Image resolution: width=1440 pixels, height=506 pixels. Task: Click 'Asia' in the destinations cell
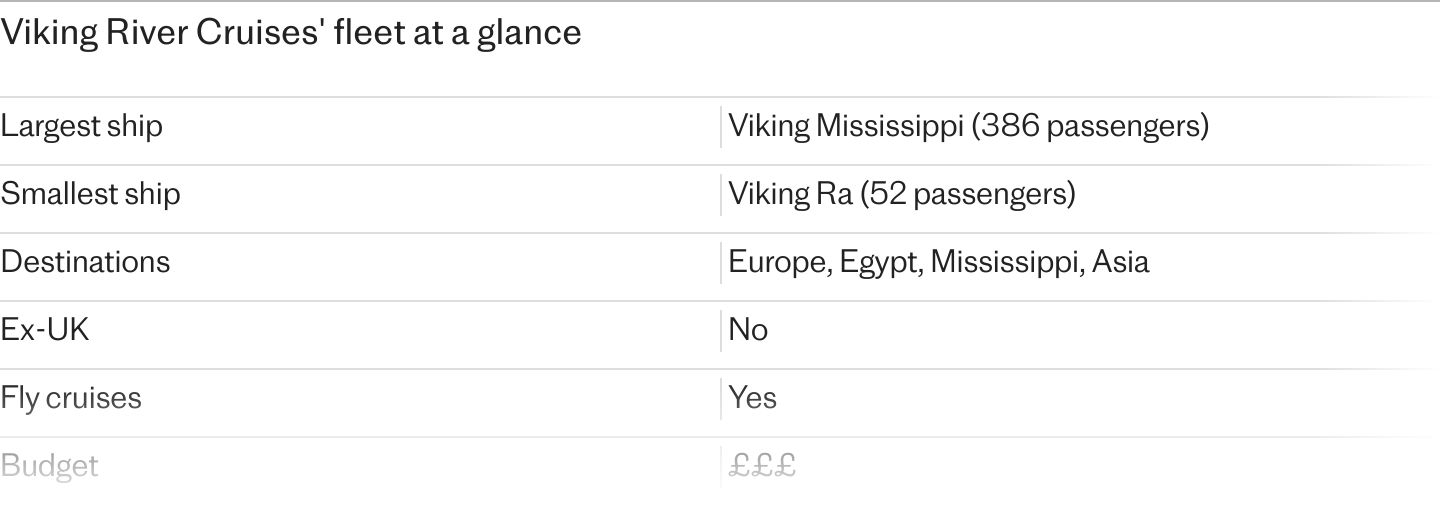click(x=1120, y=262)
